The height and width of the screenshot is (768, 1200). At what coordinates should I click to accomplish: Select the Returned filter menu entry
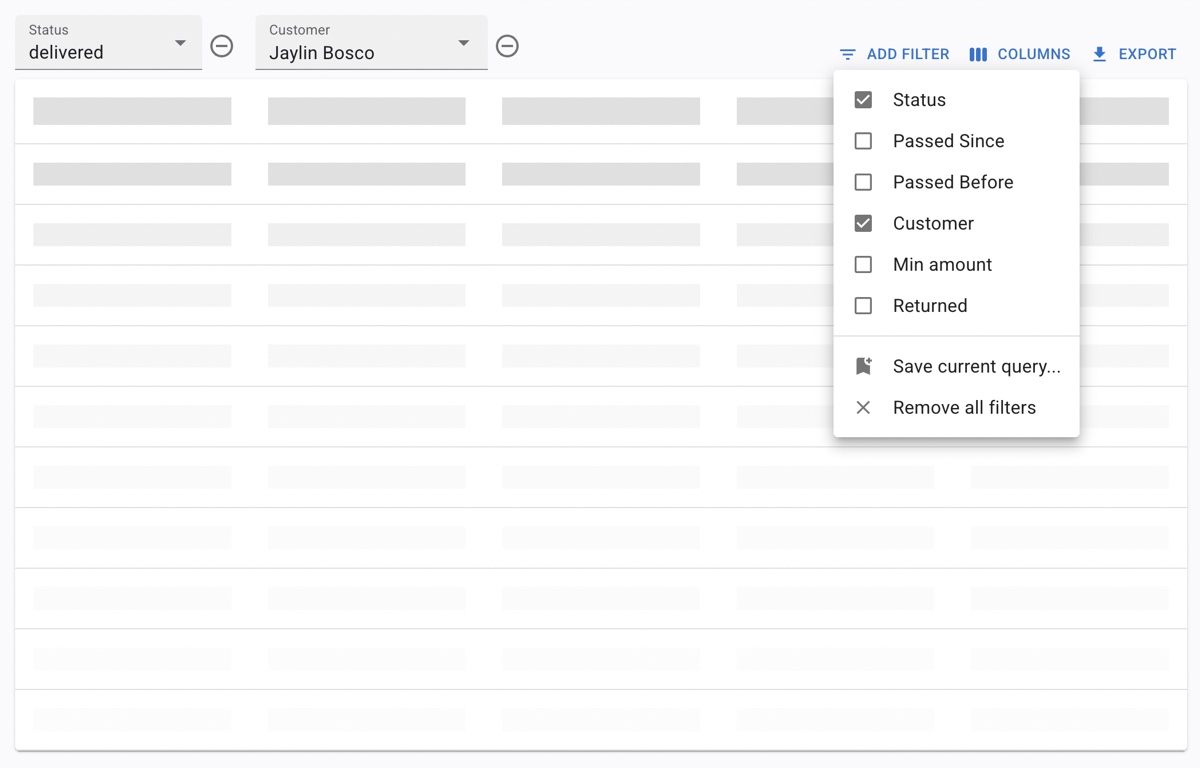pos(930,306)
